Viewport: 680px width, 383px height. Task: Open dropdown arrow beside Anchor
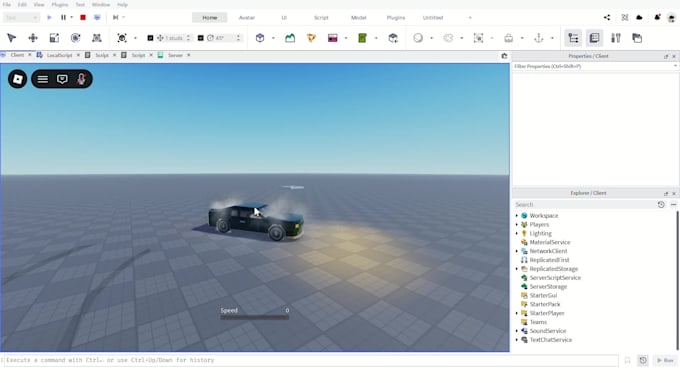552,38
